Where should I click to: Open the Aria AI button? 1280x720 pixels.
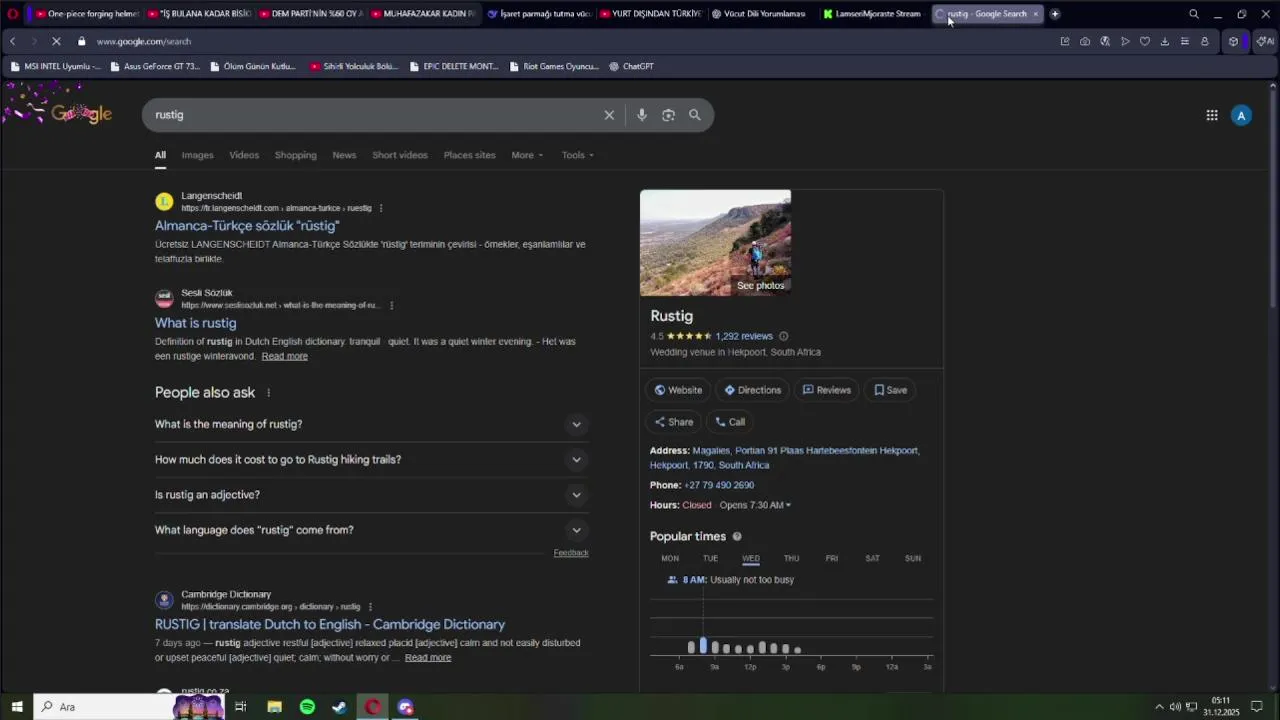coord(1265,41)
